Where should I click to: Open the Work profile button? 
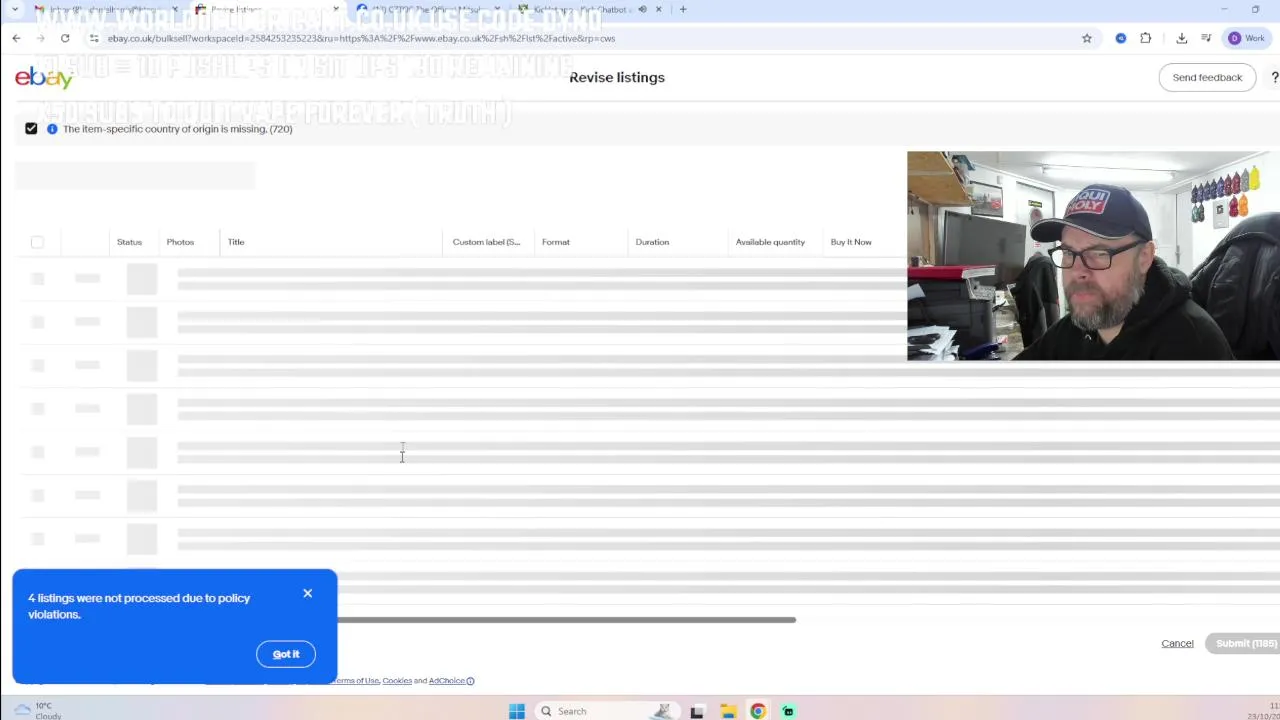click(1248, 38)
